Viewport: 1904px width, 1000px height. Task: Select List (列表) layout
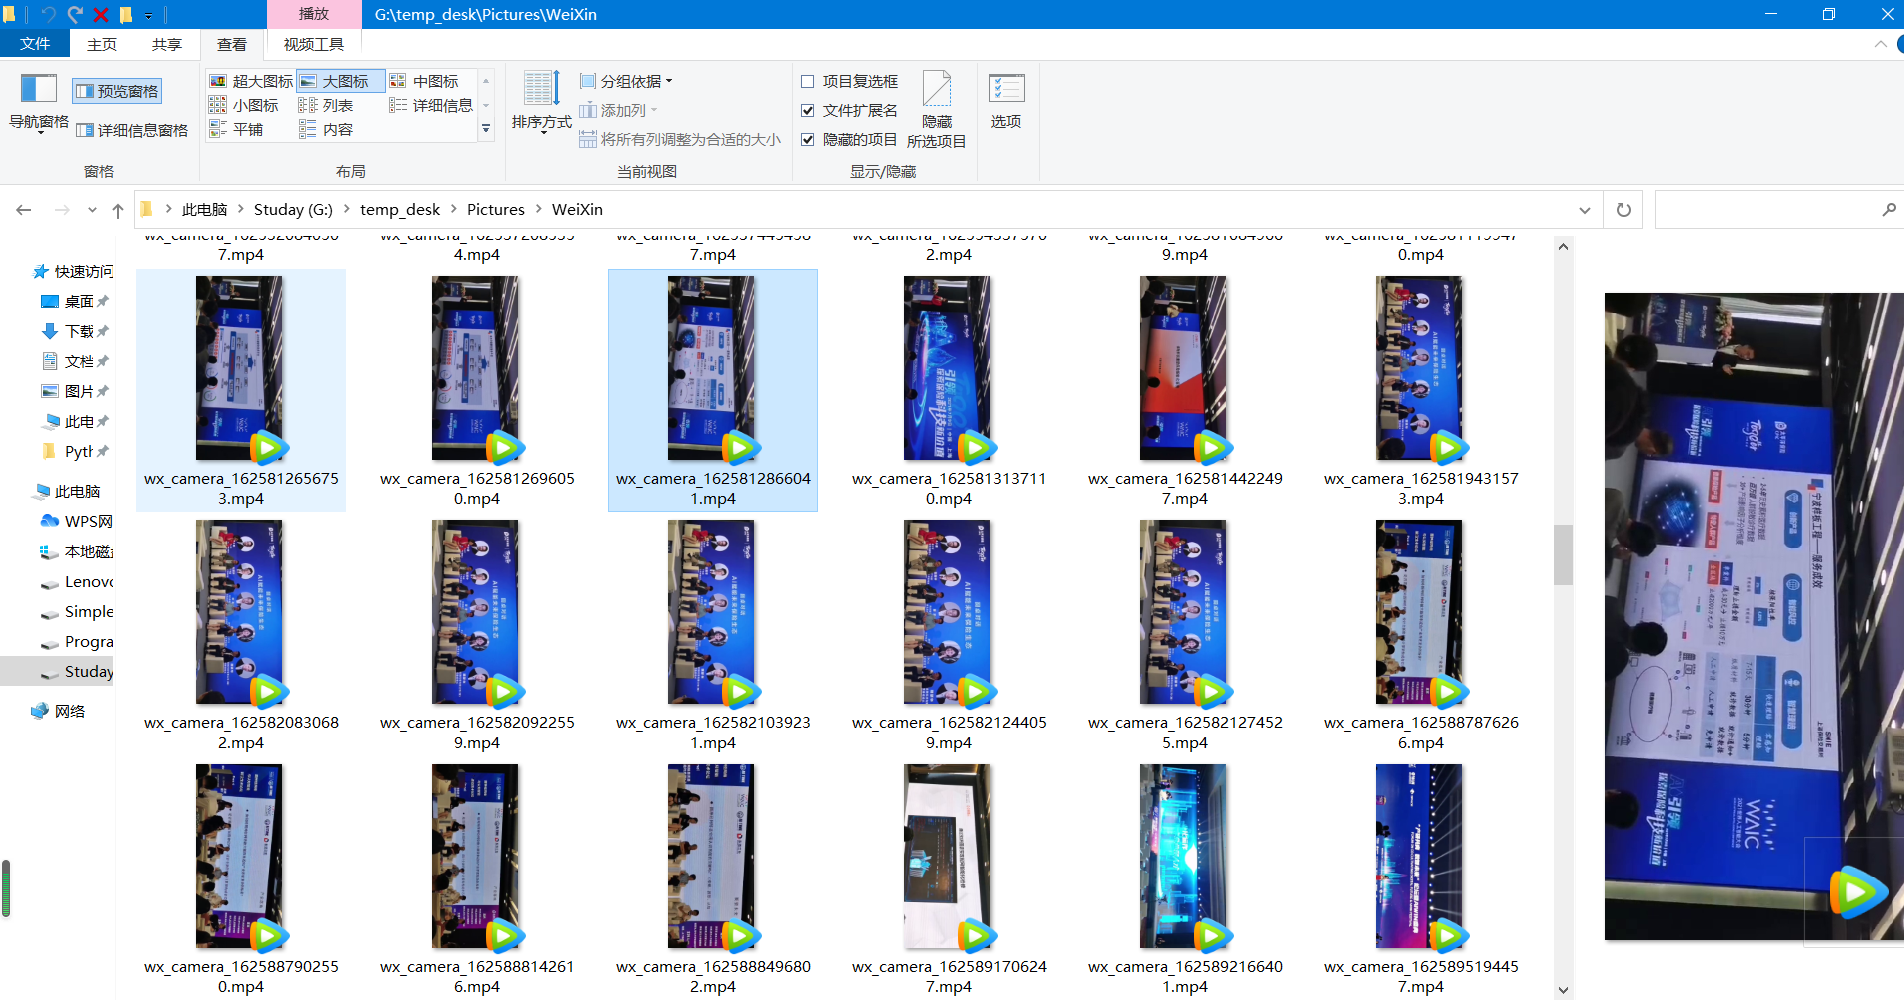tap(326, 105)
